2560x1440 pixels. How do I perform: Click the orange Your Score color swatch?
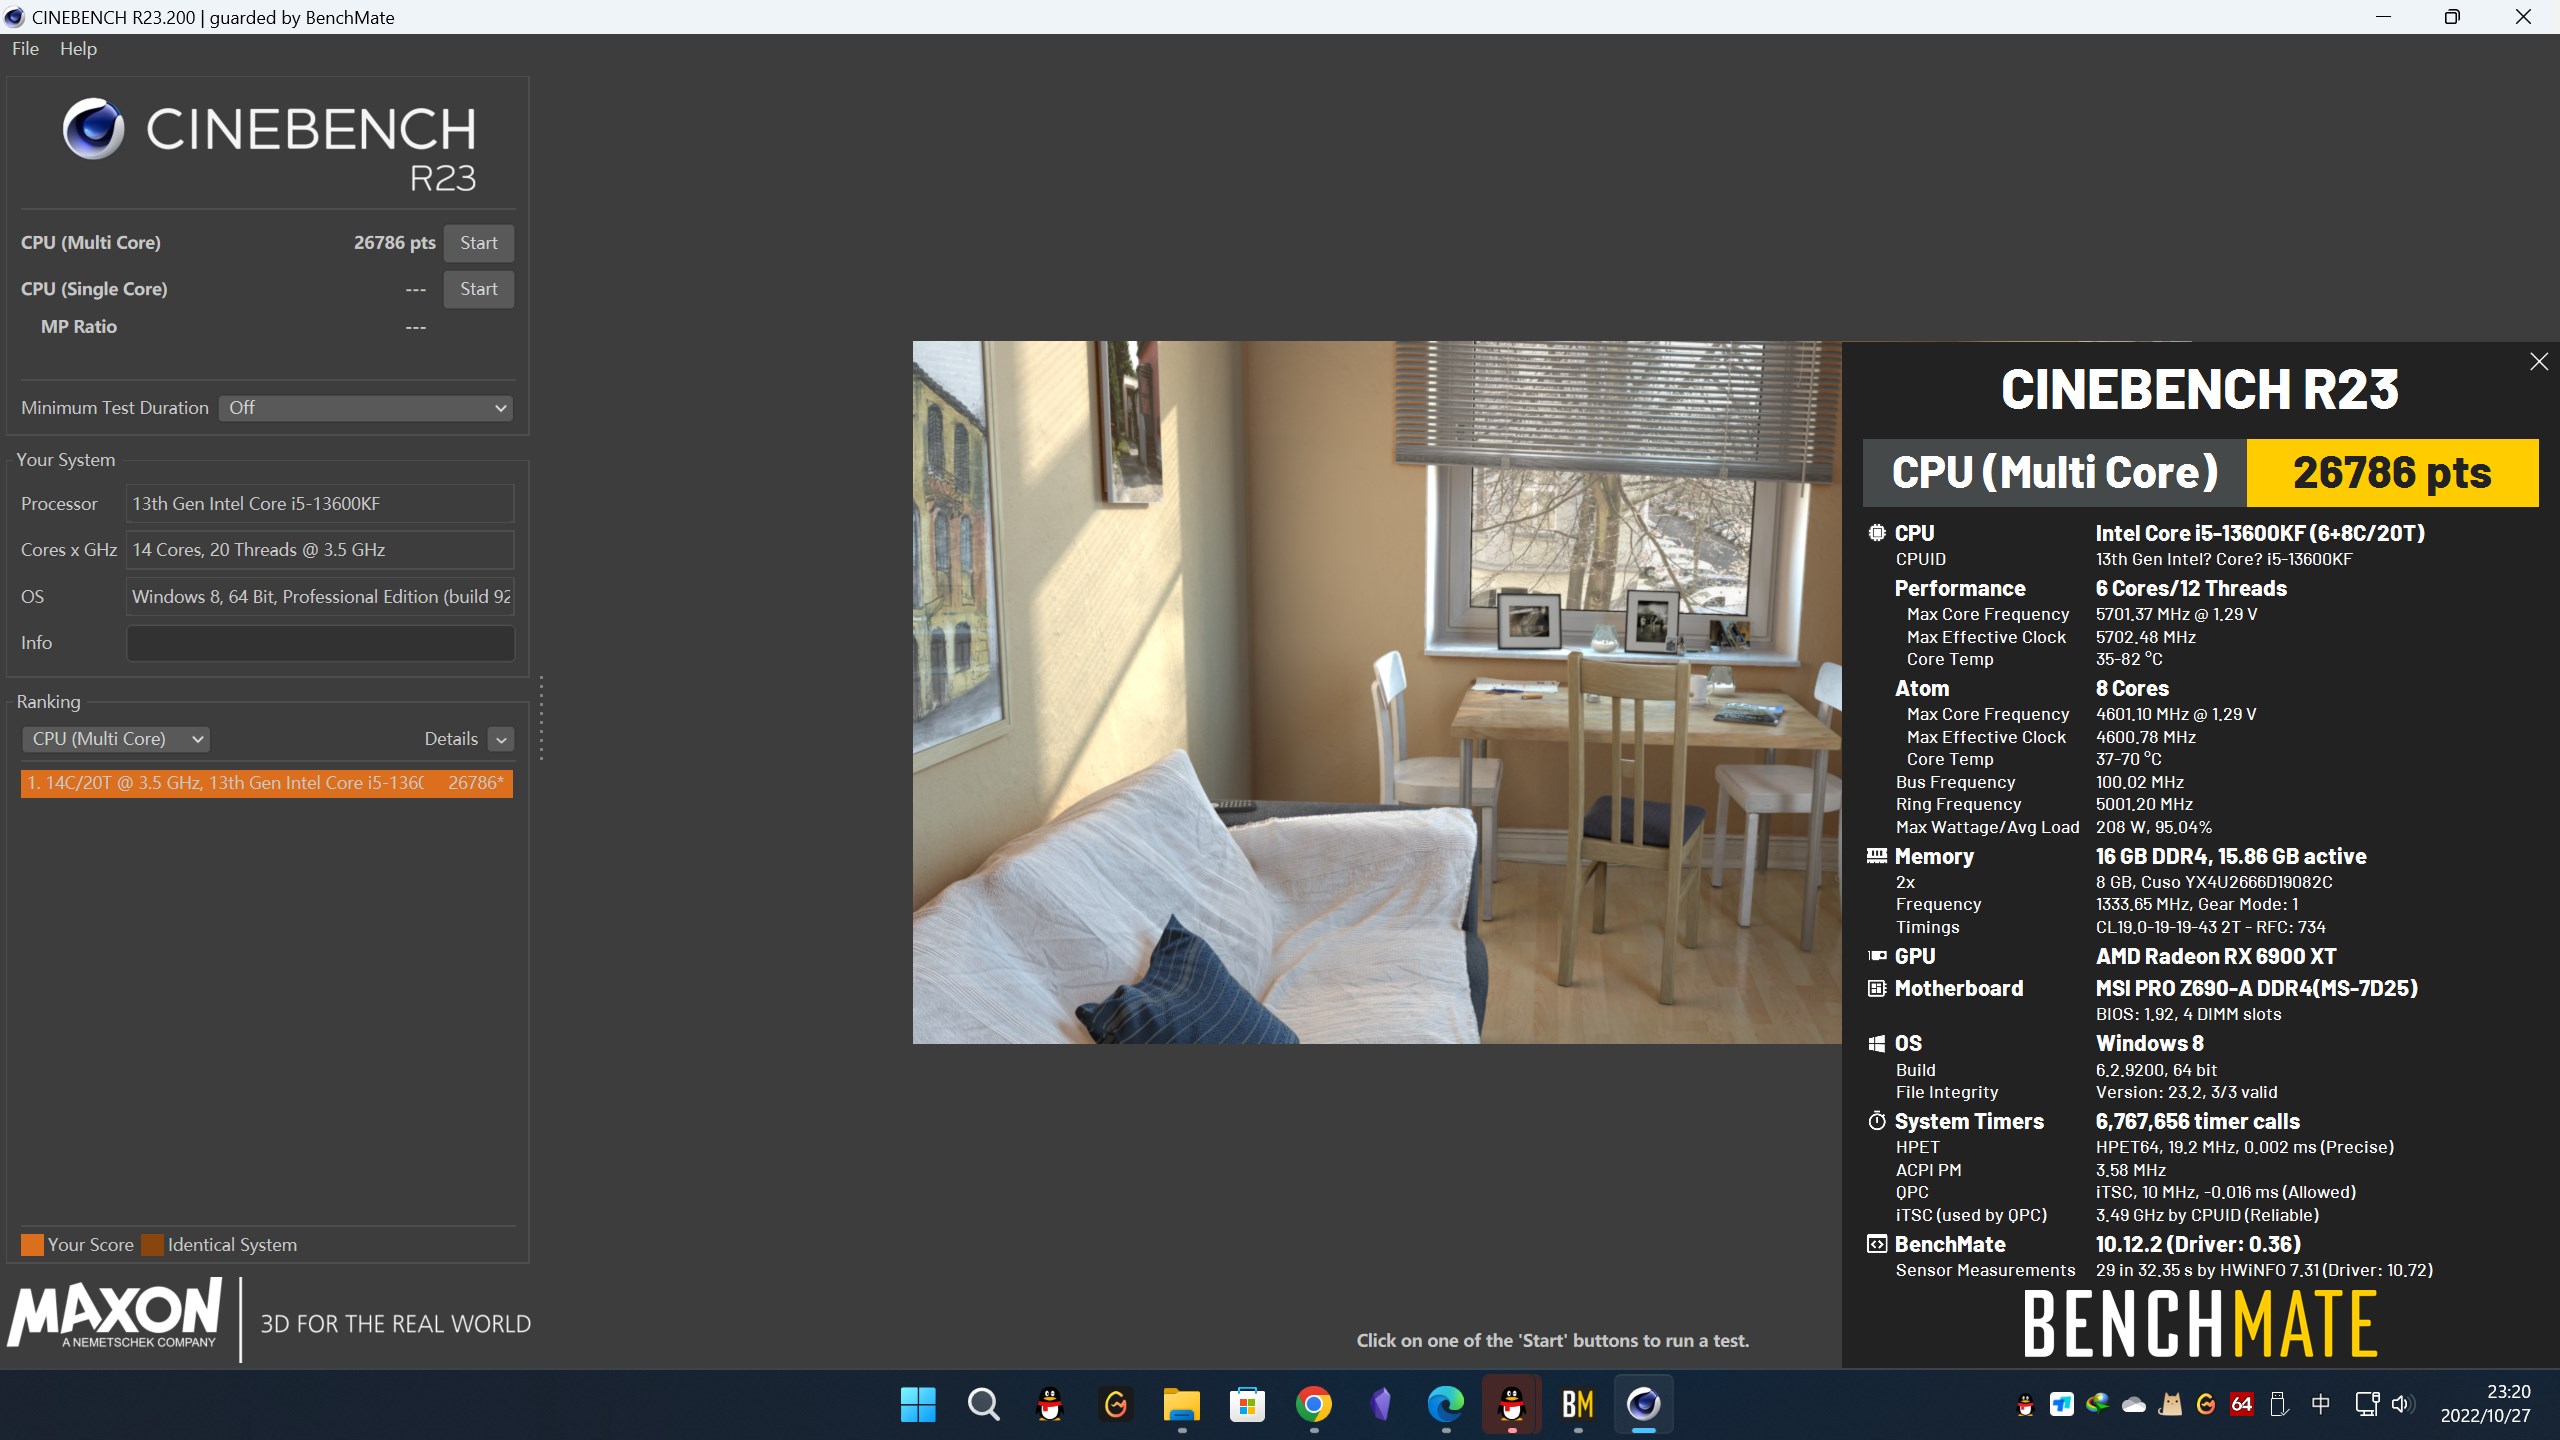(32, 1245)
